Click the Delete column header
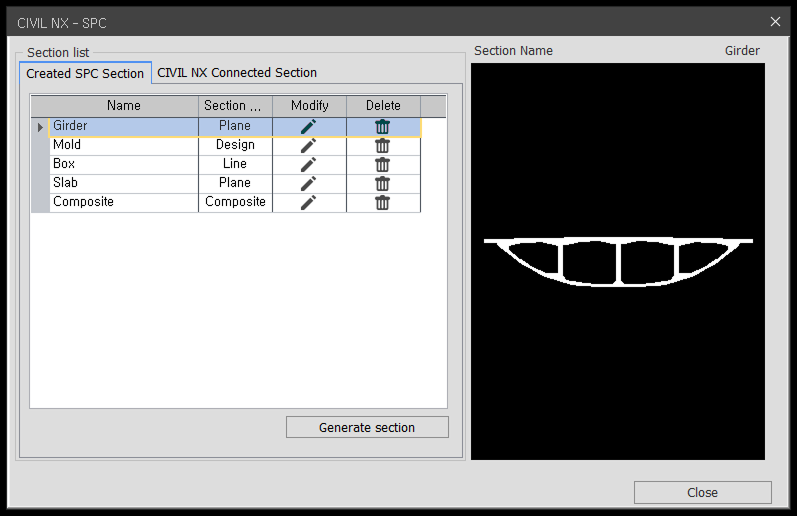 click(383, 106)
